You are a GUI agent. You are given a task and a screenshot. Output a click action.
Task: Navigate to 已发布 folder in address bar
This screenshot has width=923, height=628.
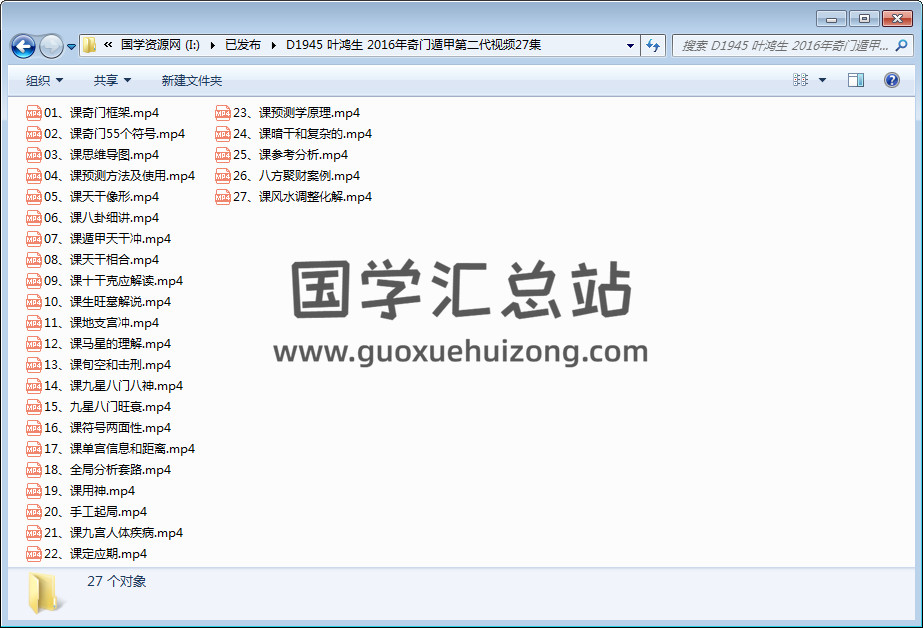pos(243,45)
